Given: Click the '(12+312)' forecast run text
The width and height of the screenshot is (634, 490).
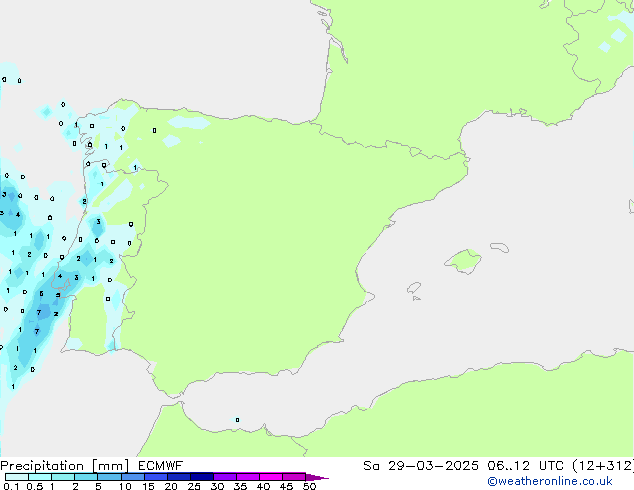Looking at the screenshot, I should 603,466.
